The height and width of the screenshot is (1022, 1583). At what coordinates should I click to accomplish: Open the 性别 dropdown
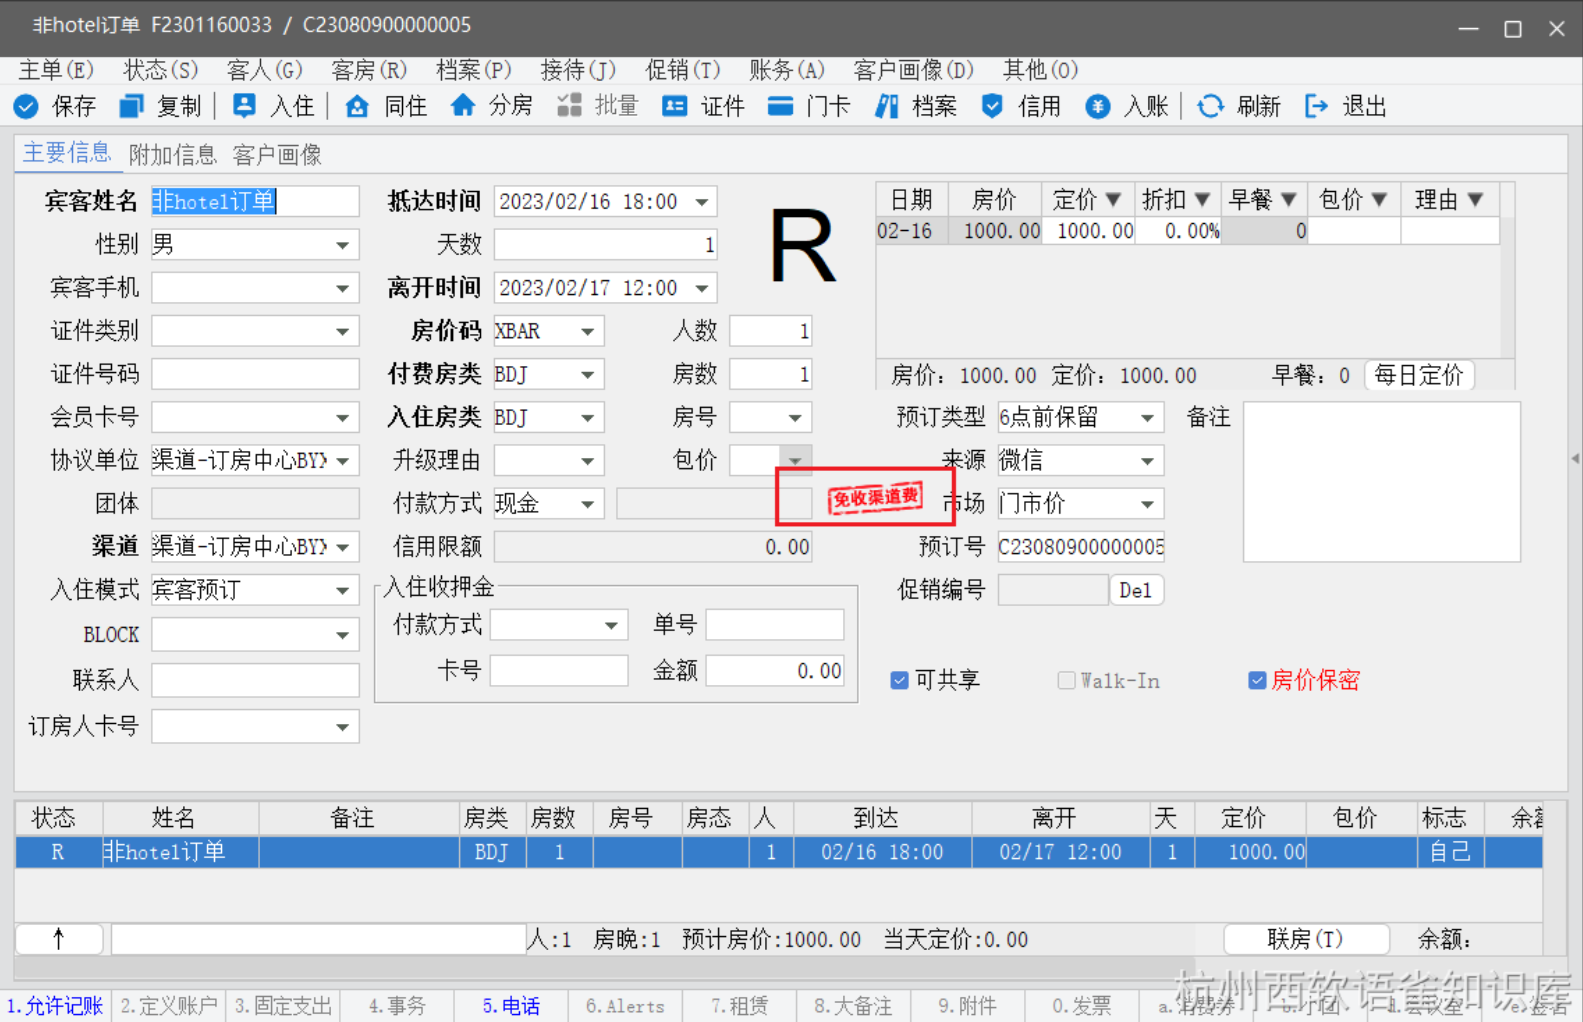click(x=343, y=245)
